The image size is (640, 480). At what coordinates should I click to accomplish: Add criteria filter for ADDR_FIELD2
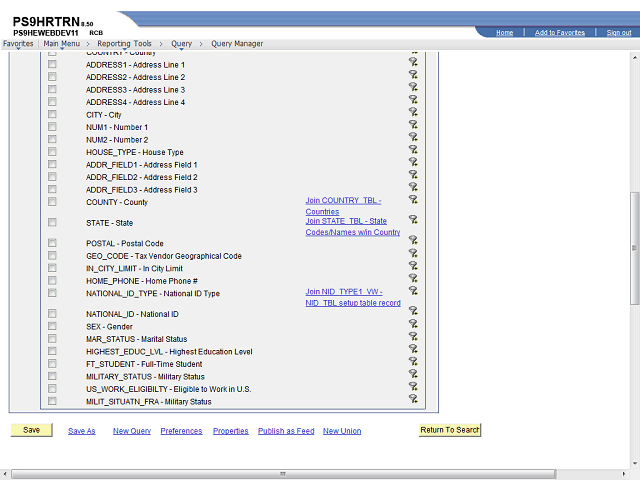pos(413,174)
